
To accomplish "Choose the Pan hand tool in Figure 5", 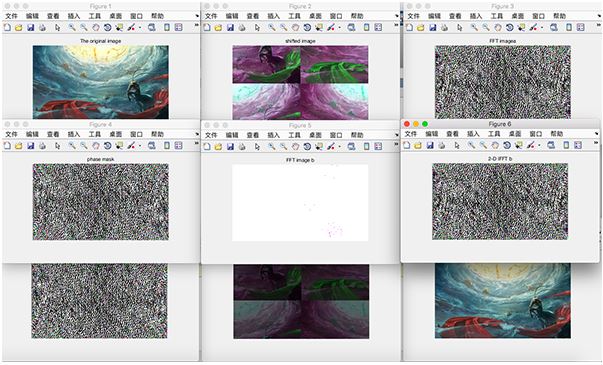I will [295, 147].
